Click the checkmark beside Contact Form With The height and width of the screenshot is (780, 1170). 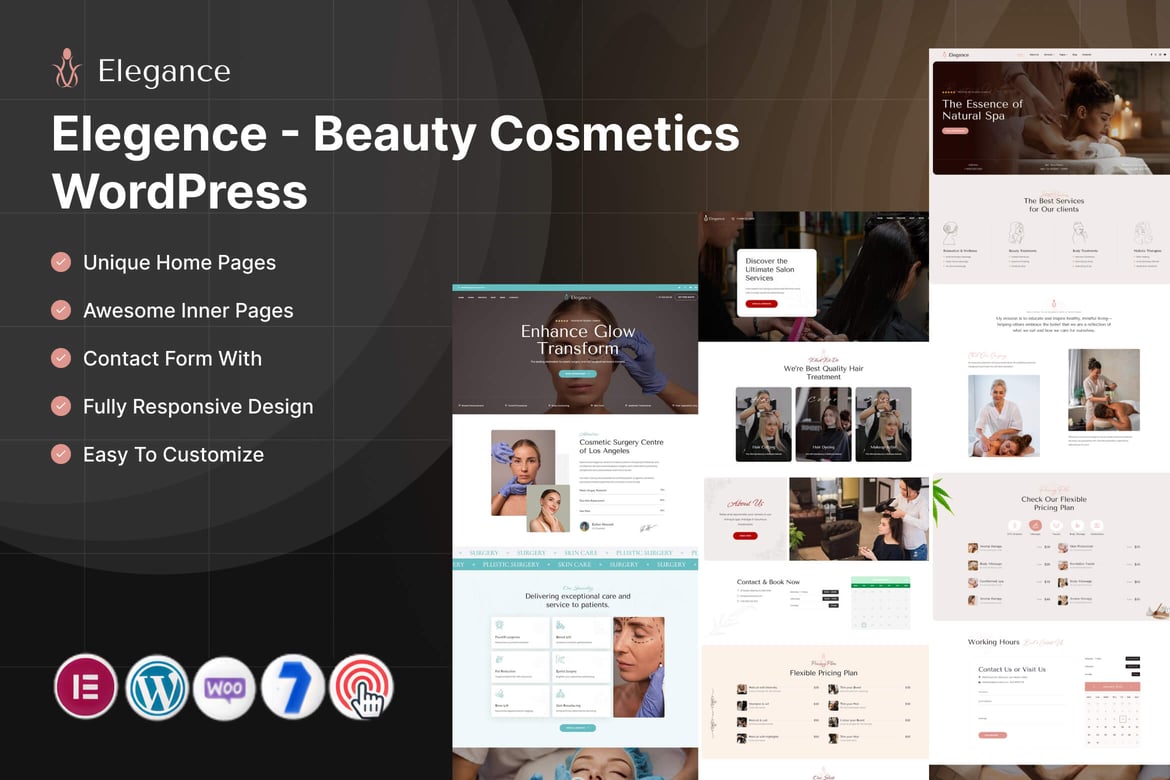(61, 358)
